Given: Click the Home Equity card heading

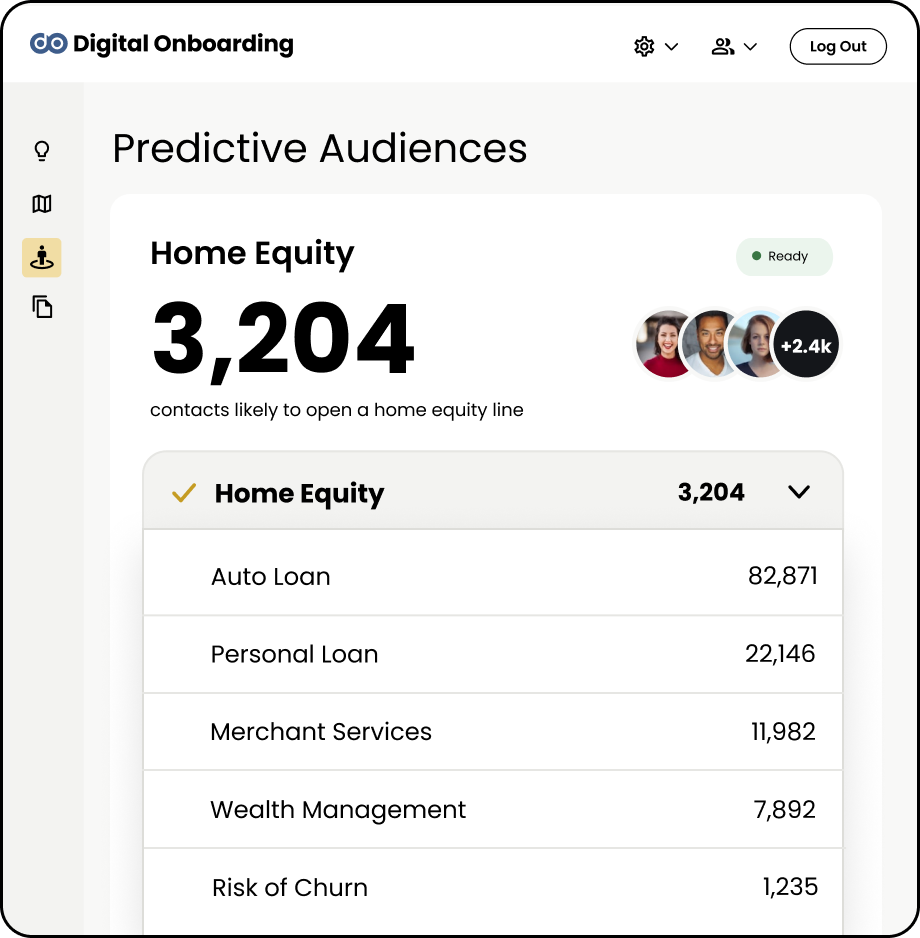Looking at the screenshot, I should (252, 254).
